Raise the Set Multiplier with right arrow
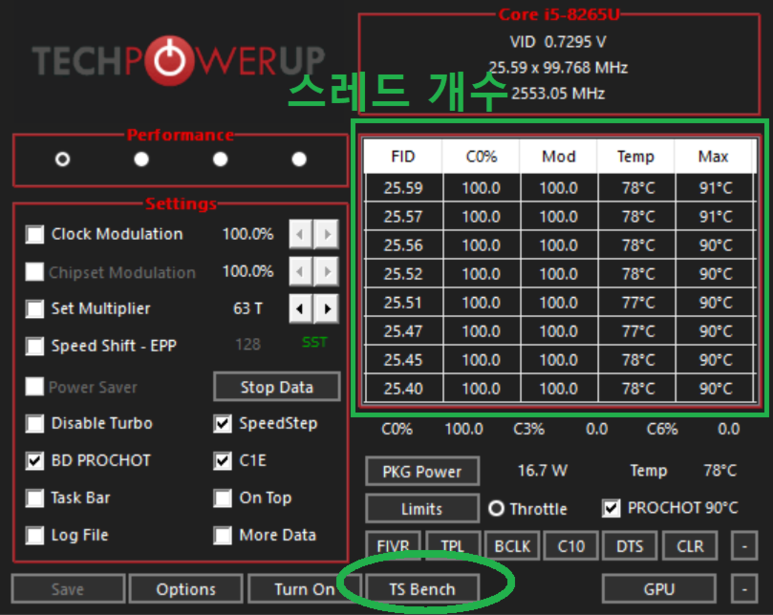Image resolution: width=773 pixels, height=615 pixels. coord(327,309)
